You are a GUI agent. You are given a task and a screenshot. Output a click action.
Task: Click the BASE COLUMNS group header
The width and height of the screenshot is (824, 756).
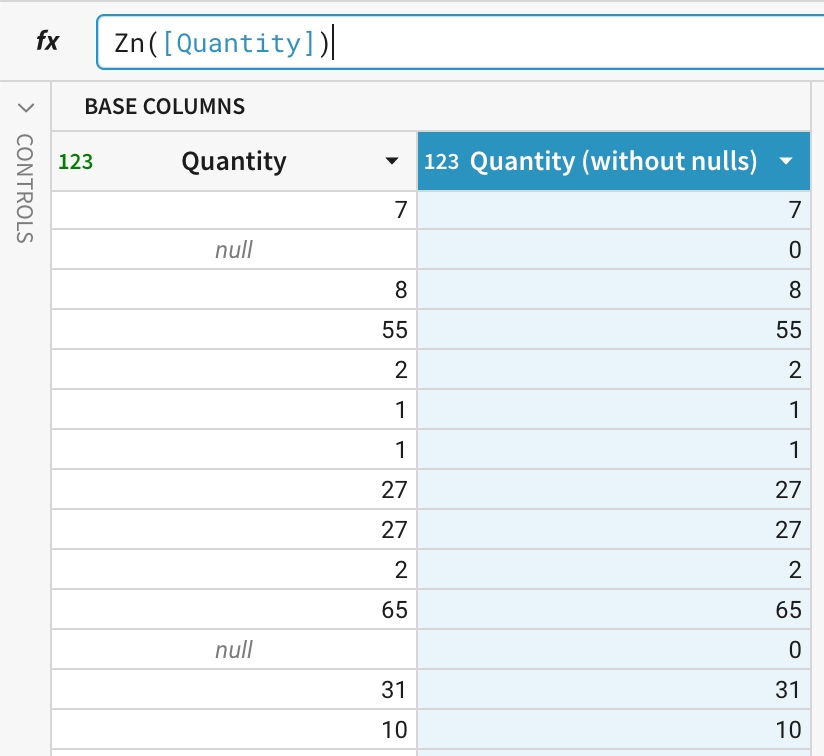pyautogui.click(x=164, y=106)
